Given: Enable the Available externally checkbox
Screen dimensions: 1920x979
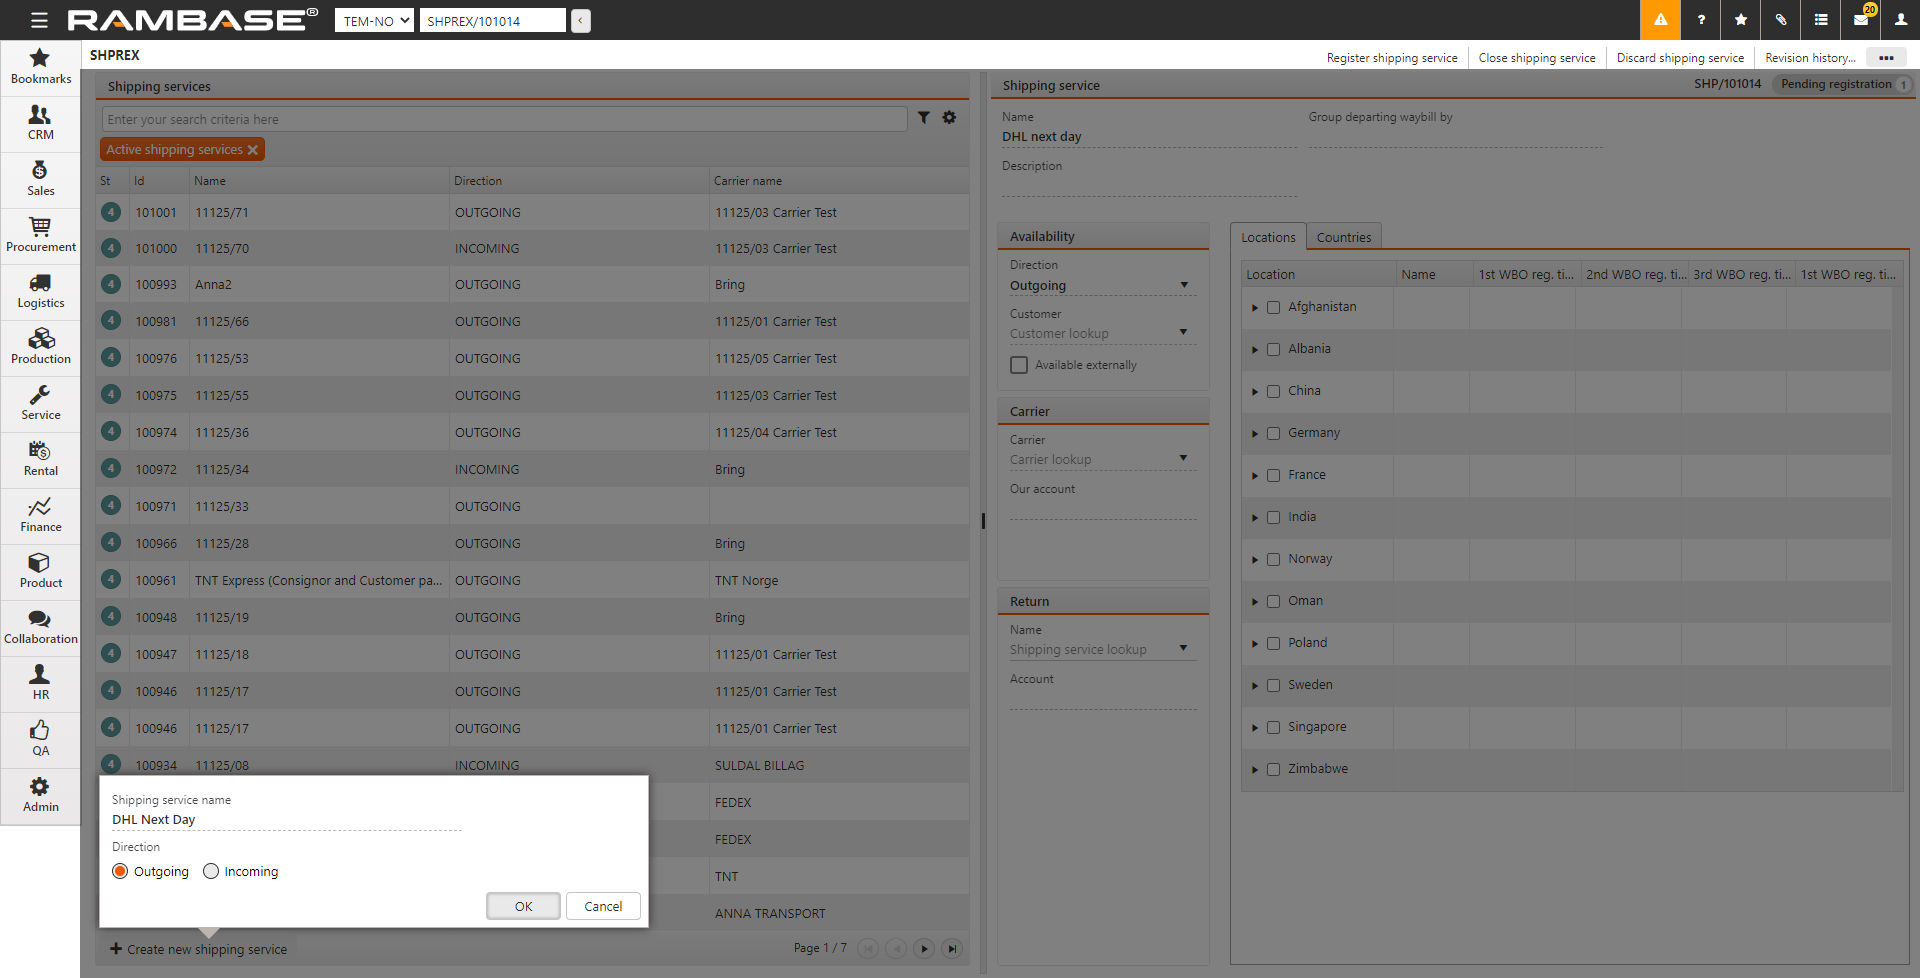Looking at the screenshot, I should pyautogui.click(x=1019, y=365).
